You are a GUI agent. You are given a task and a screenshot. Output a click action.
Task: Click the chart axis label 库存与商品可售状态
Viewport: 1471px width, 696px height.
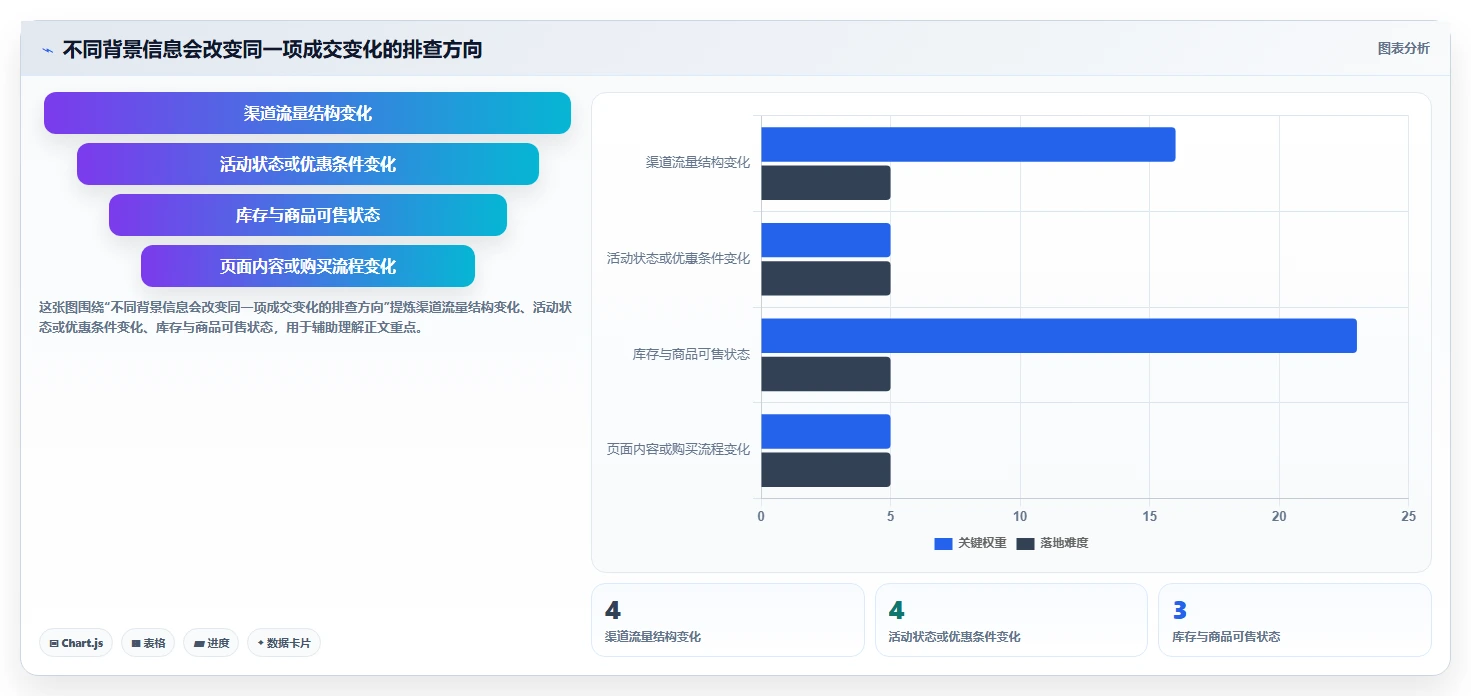point(691,354)
